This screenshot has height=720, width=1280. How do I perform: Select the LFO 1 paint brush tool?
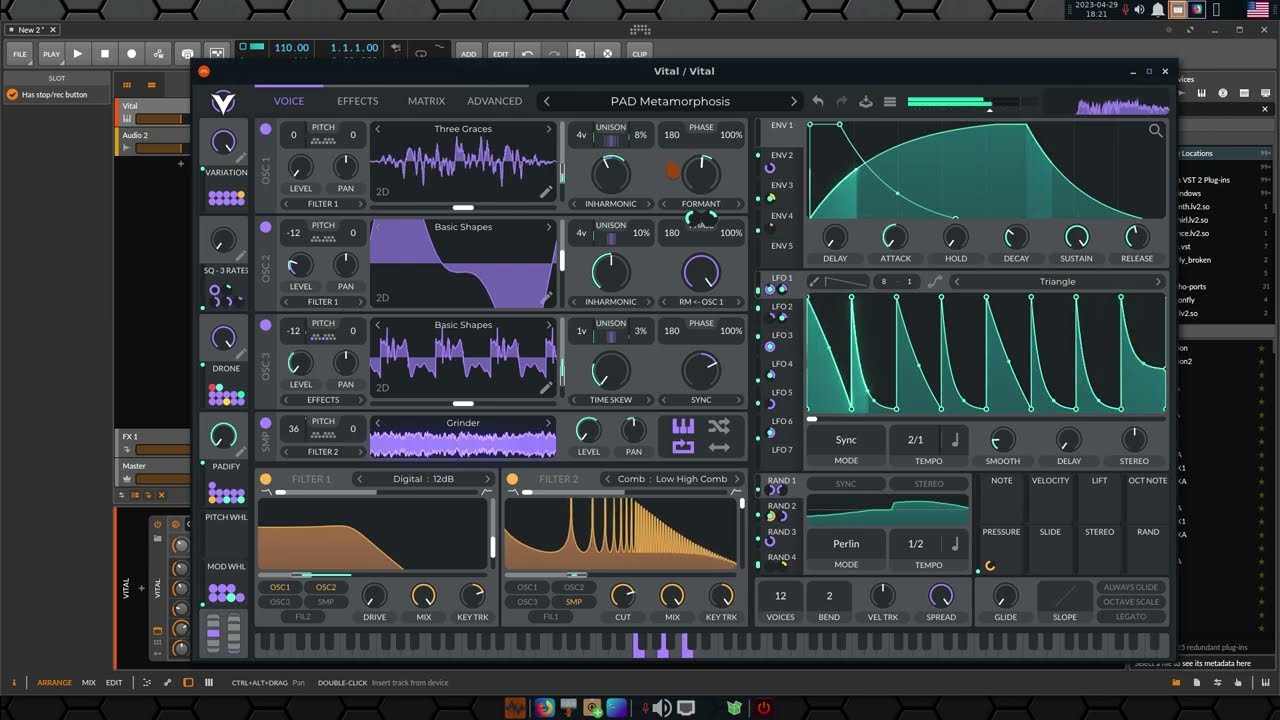(x=814, y=282)
